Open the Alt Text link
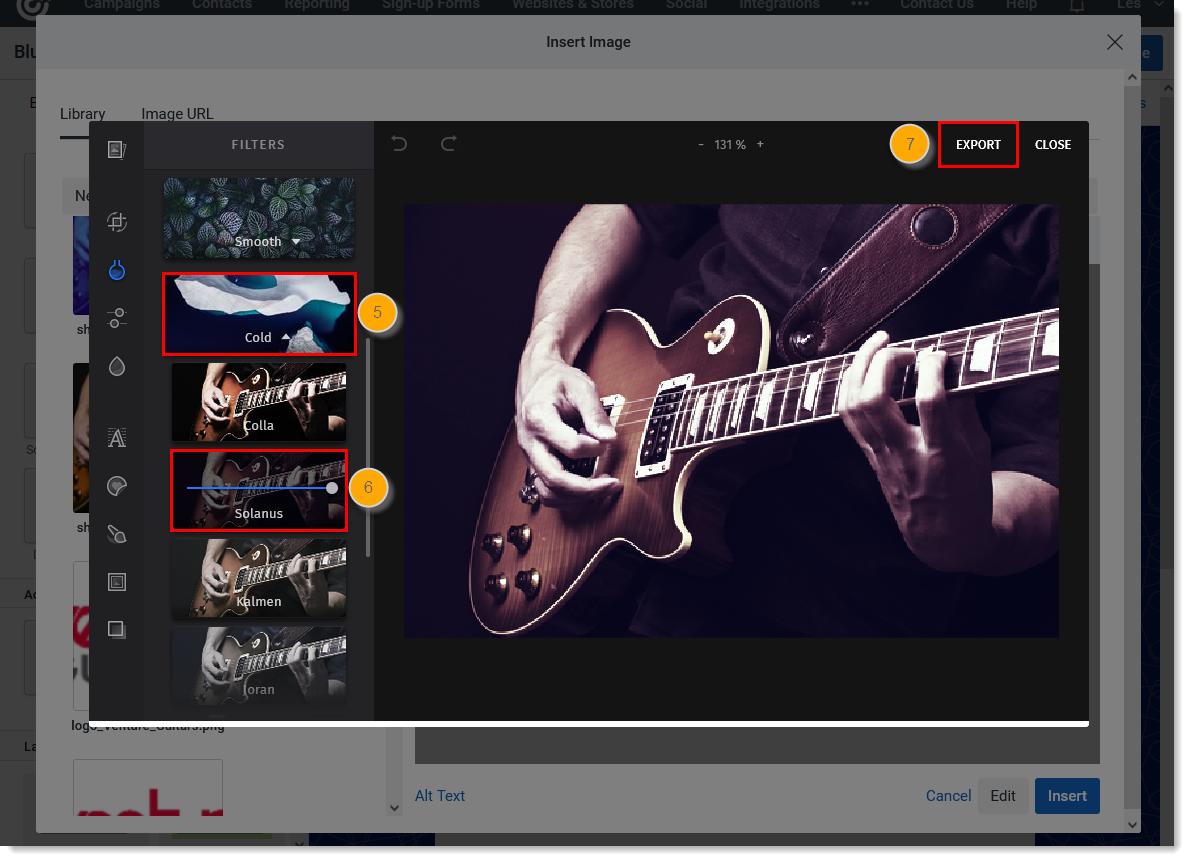Screen dimensions: 1189x861 pyautogui.click(x=440, y=795)
